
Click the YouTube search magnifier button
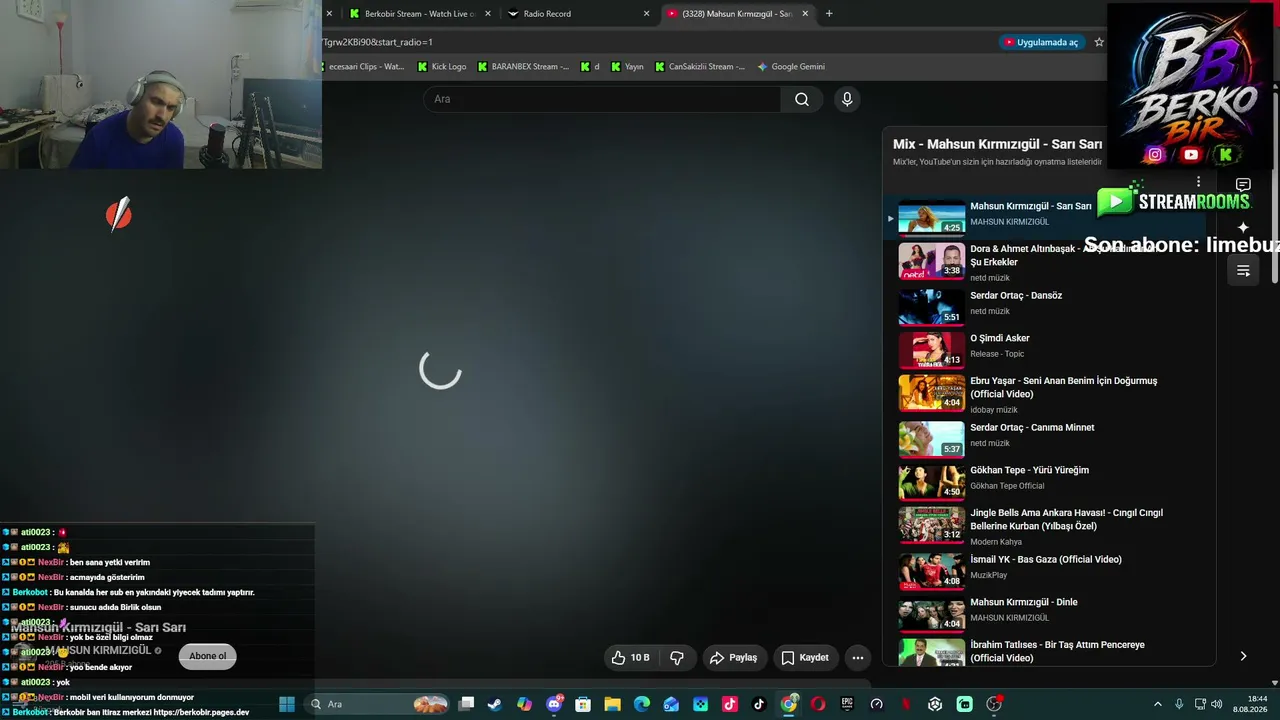pyautogui.click(x=801, y=99)
